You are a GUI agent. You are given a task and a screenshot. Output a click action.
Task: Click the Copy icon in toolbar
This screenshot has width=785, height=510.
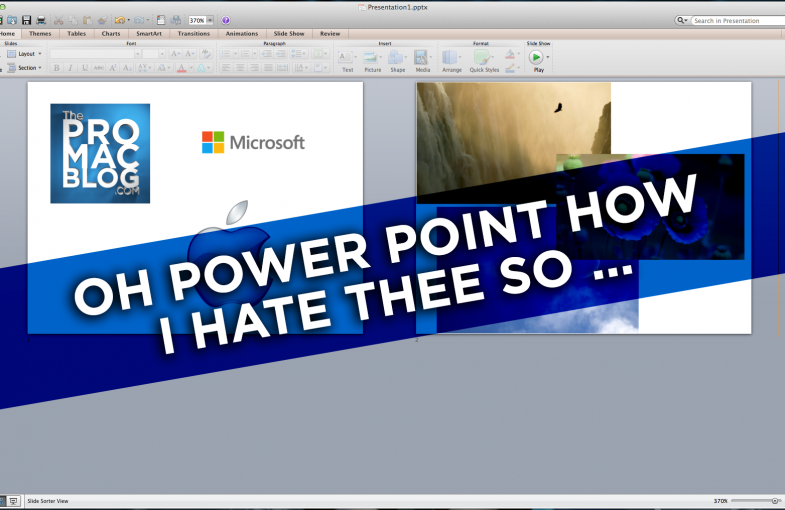pos(73,21)
